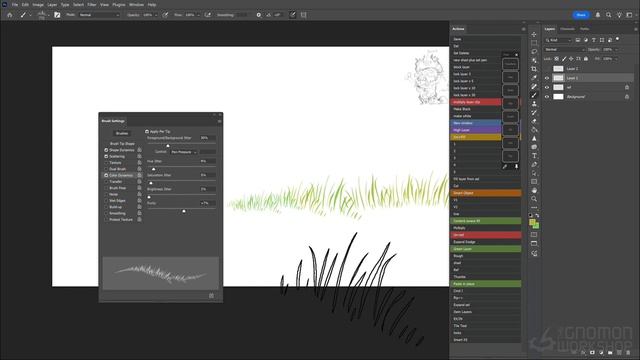Screen dimensions: 640x360
Task: Open the Filter menu
Action: 91,4
